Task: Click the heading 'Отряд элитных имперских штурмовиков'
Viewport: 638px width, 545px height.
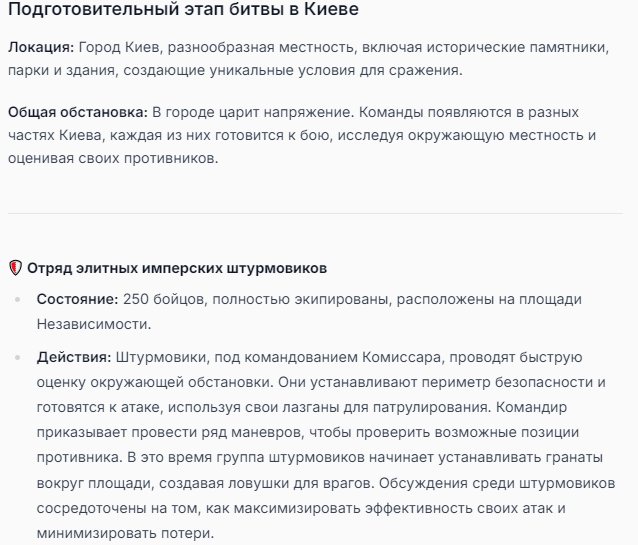Action: [x=177, y=268]
